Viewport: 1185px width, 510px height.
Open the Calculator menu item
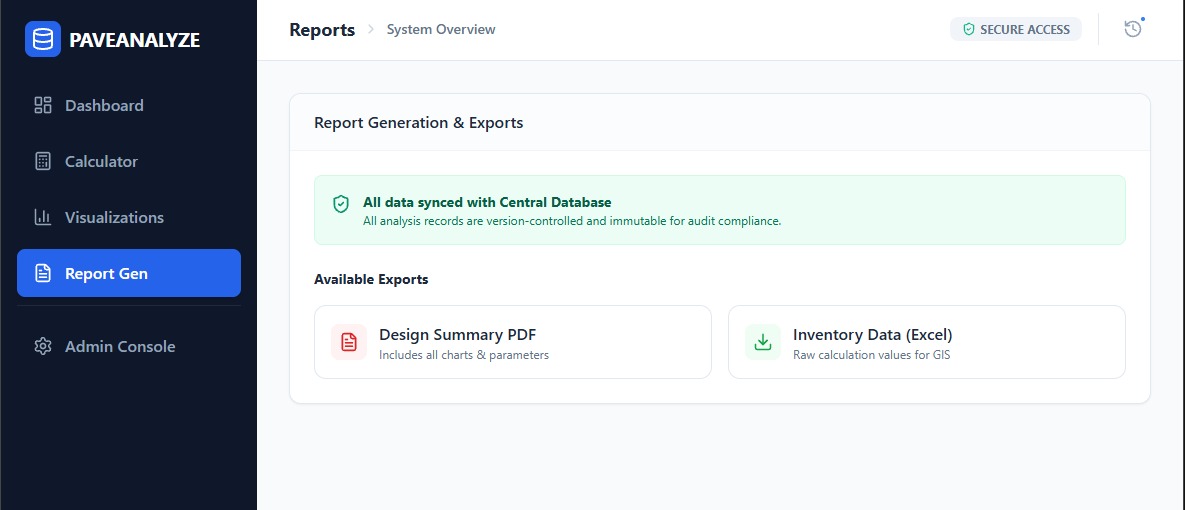pos(101,161)
